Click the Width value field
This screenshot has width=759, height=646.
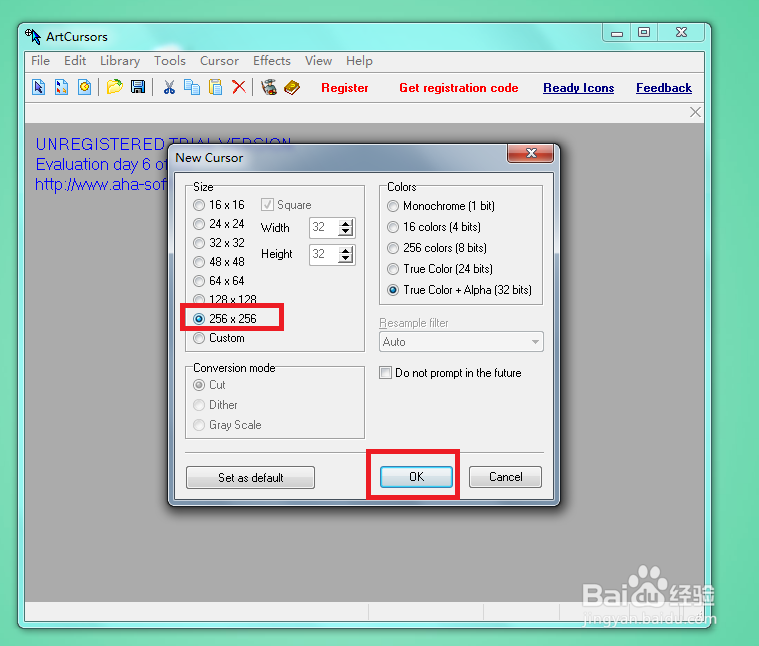[x=324, y=227]
